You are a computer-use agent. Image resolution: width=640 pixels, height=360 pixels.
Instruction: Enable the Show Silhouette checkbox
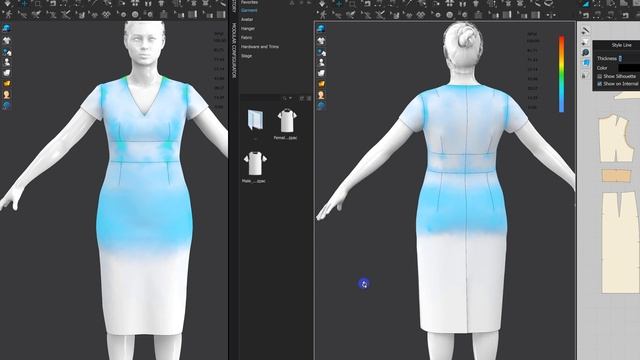pyautogui.click(x=600, y=76)
